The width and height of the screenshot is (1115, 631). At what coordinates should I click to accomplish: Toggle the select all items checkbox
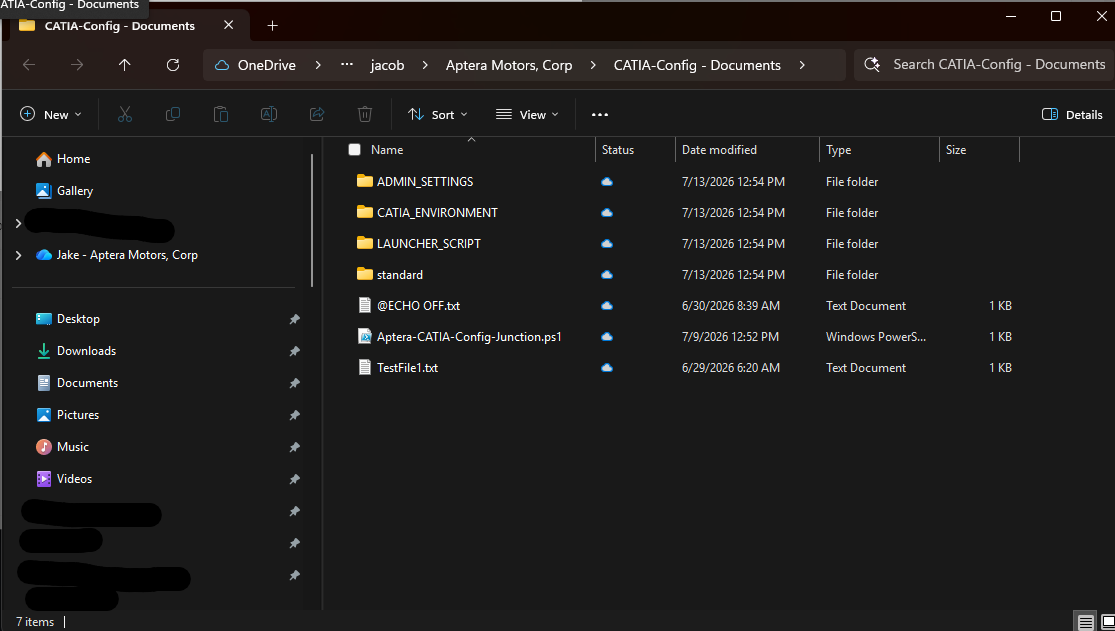354,149
